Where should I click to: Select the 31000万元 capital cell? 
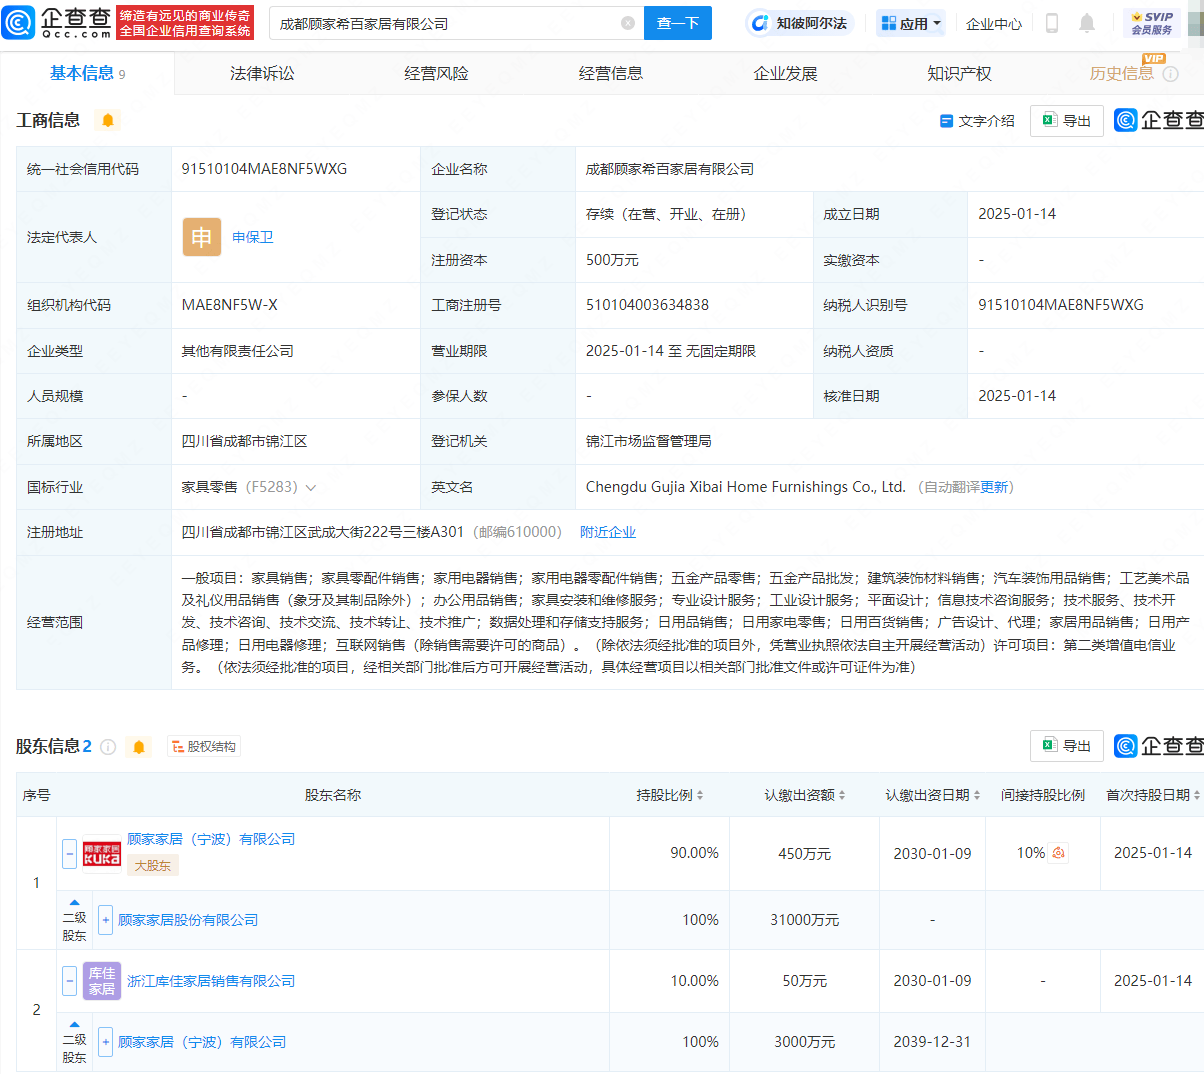click(804, 920)
